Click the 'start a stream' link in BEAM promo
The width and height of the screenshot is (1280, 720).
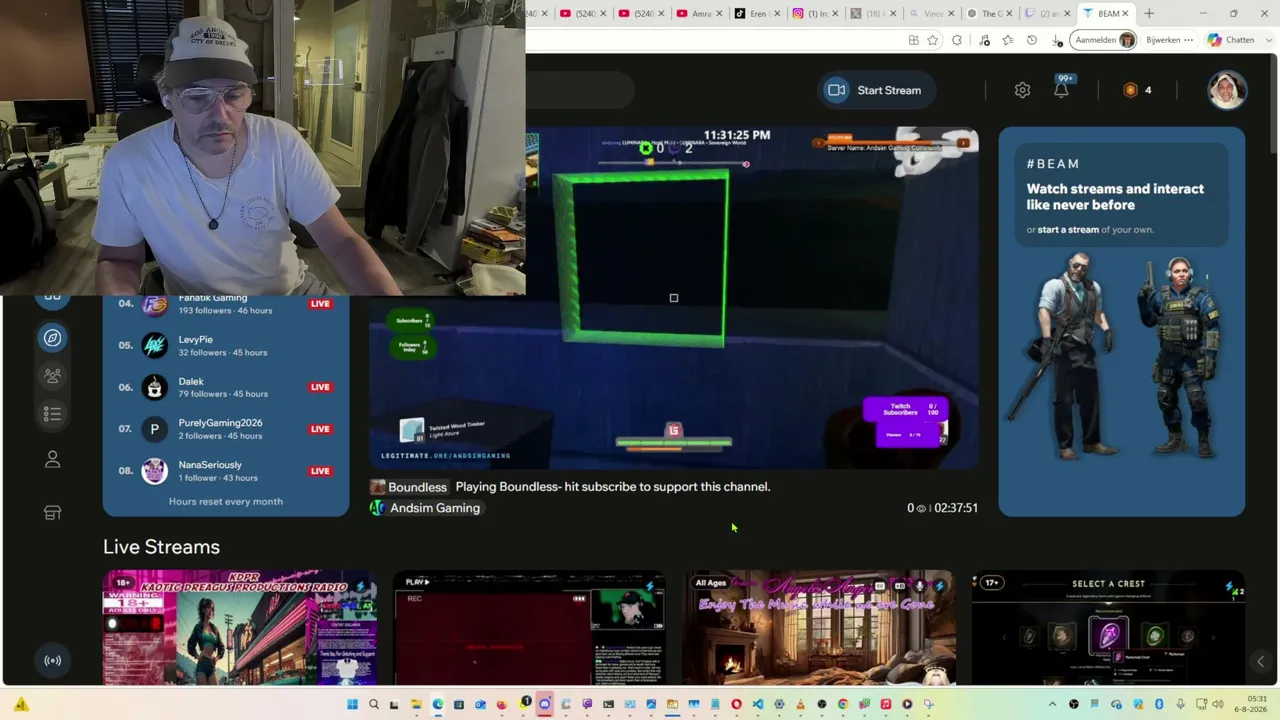coord(1068,230)
